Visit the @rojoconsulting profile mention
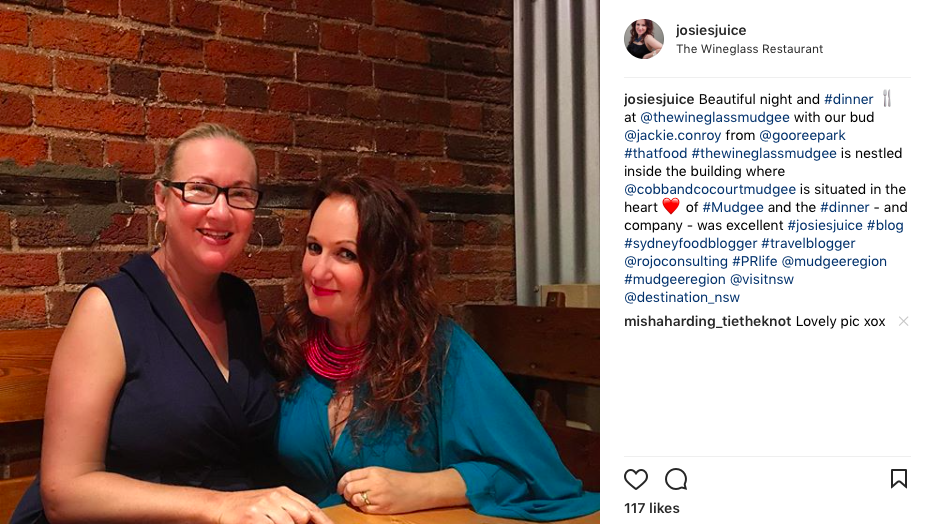934x524 pixels. pos(676,261)
